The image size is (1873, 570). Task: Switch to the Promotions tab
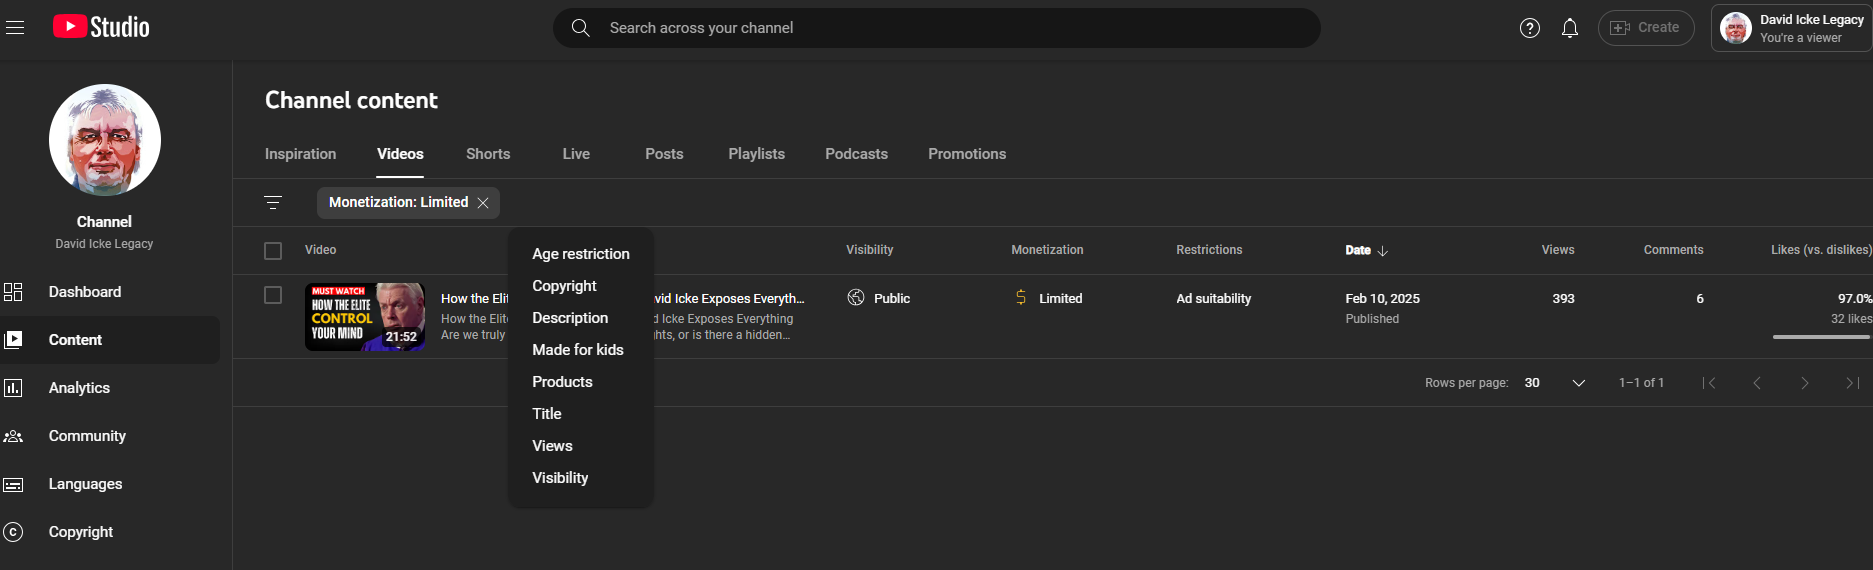pos(967,154)
